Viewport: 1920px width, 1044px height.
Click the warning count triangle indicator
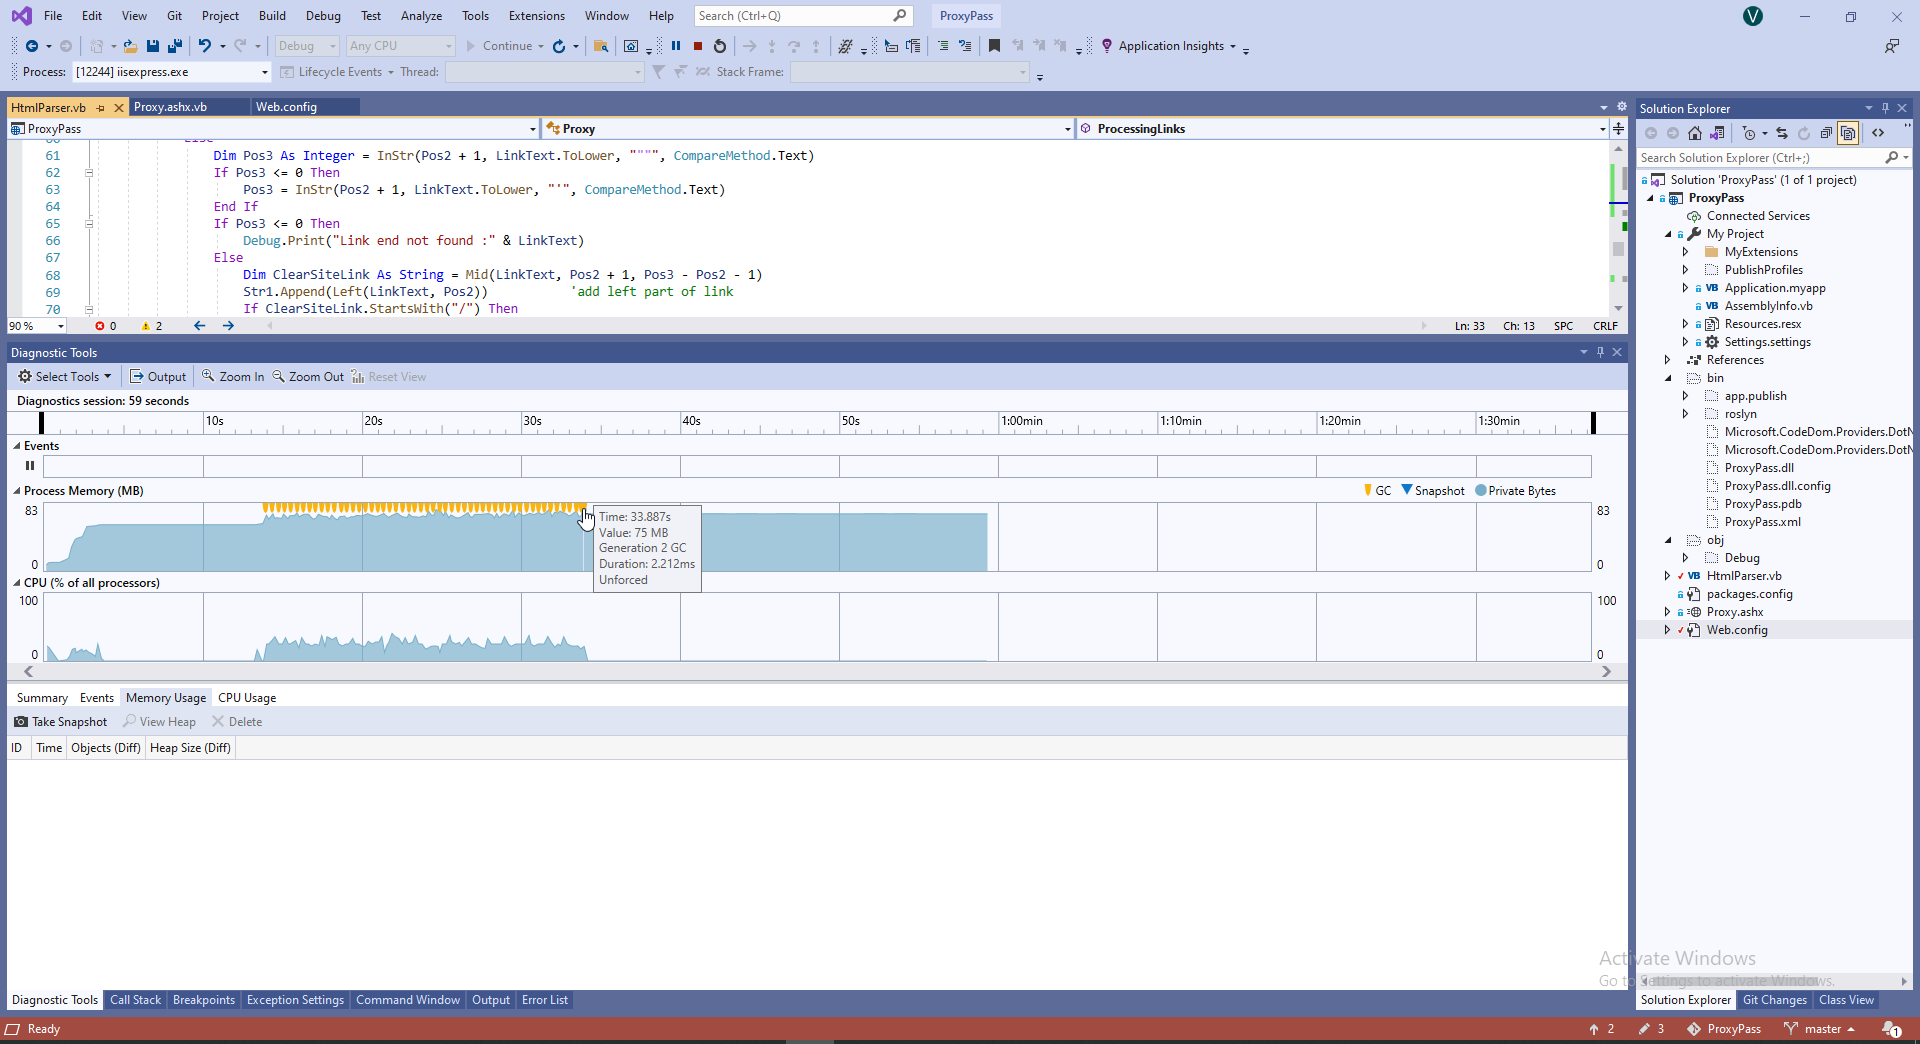(x=152, y=326)
